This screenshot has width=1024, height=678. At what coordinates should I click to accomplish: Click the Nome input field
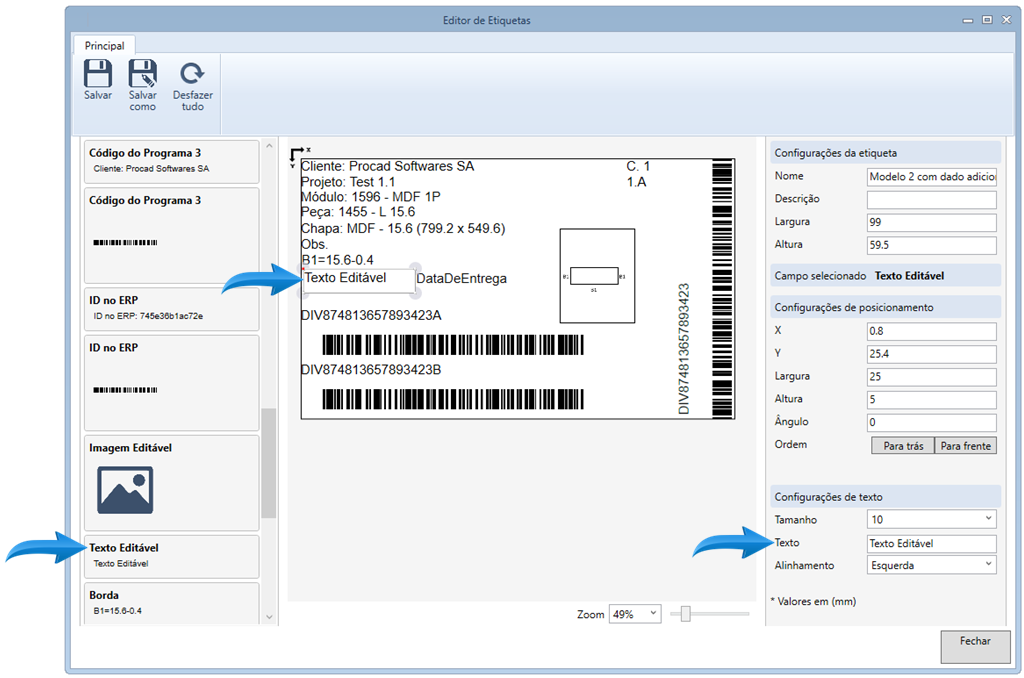tap(931, 177)
